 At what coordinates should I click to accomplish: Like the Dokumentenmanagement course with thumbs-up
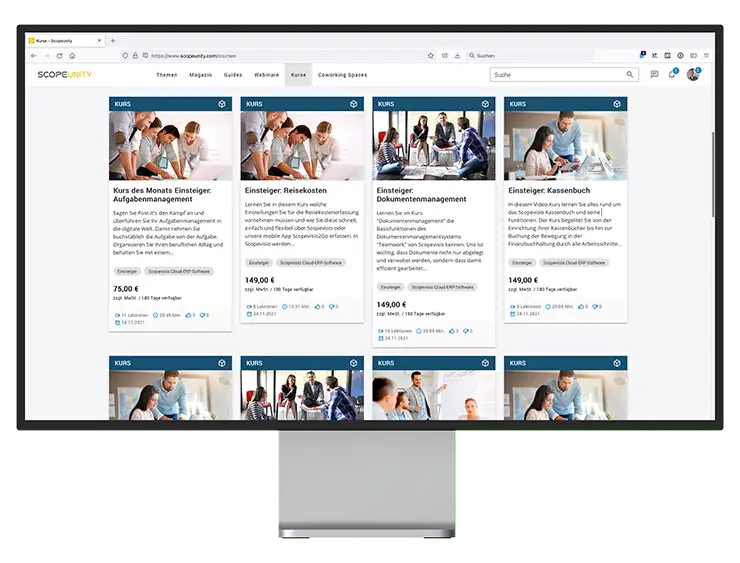pyautogui.click(x=452, y=331)
